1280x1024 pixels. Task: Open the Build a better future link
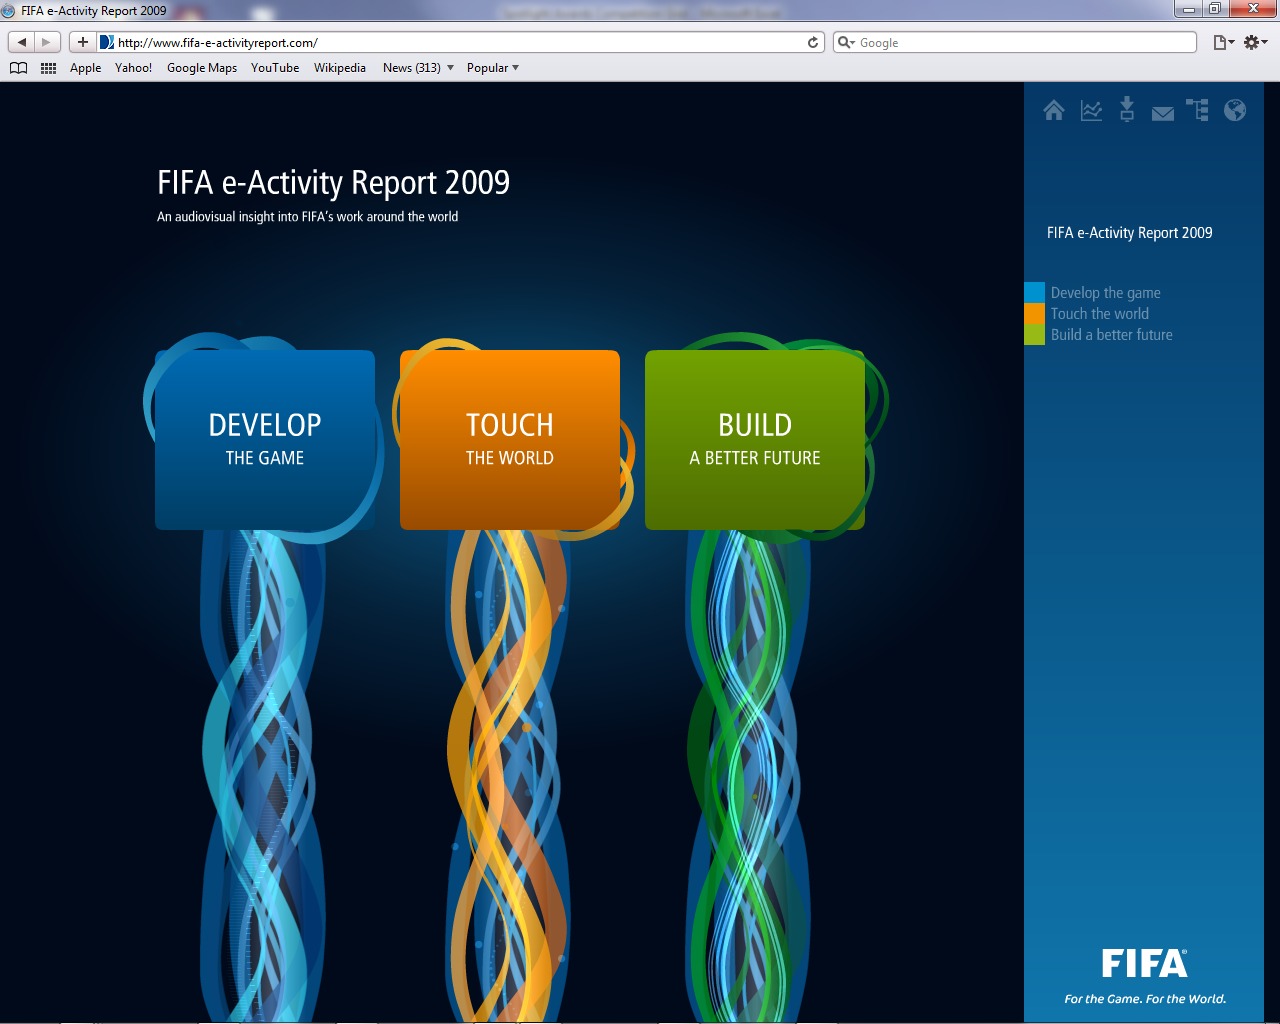[1111, 335]
